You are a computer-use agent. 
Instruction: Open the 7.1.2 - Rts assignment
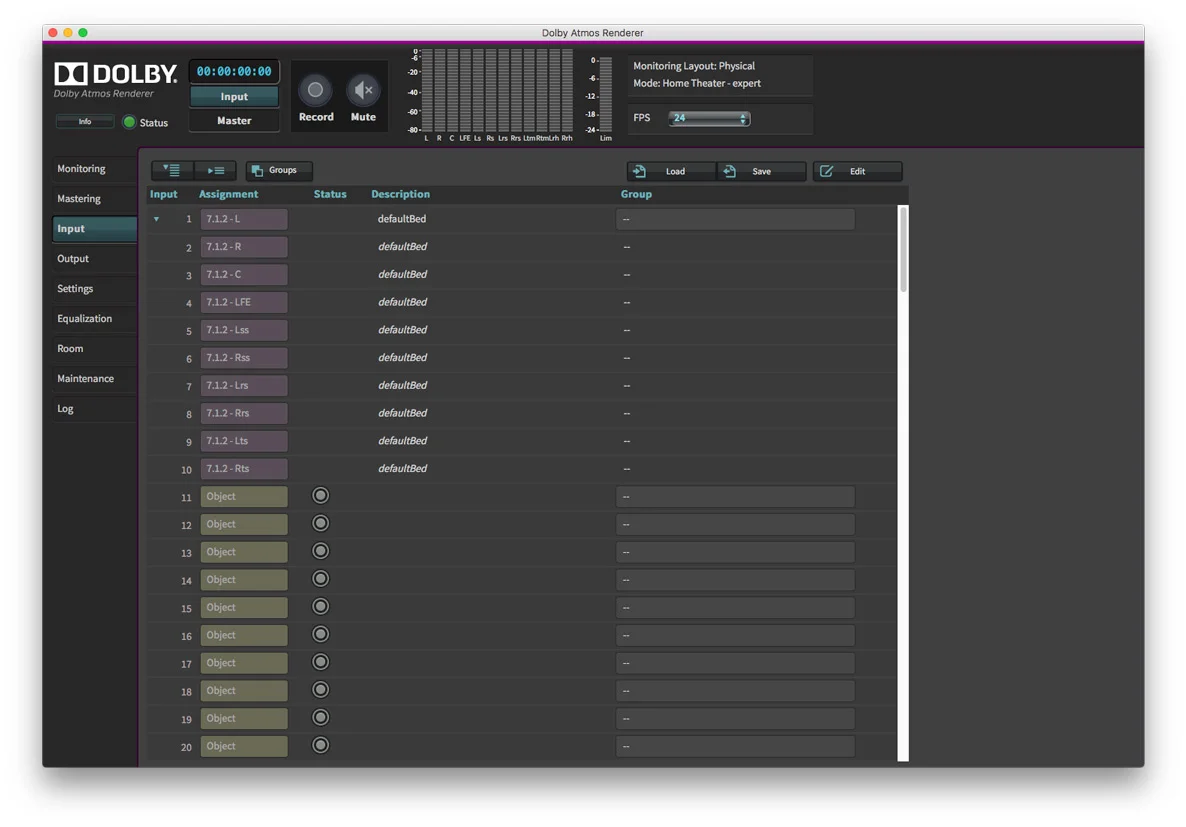tap(244, 468)
